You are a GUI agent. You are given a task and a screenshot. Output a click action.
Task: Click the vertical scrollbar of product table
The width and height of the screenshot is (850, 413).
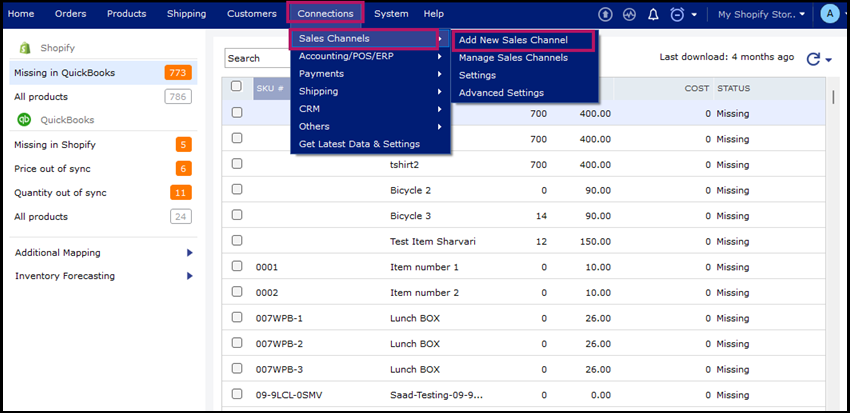pos(834,97)
